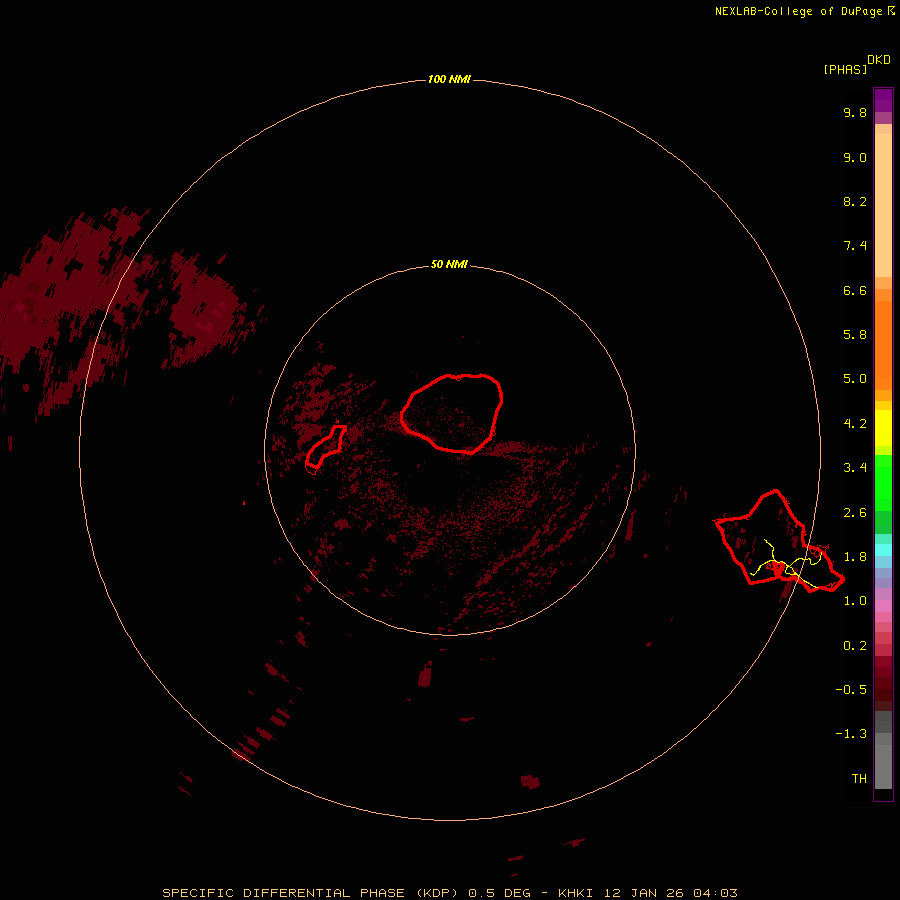Click the -0.5 value on the color scale
900x900 pixels.
[x=851, y=690]
